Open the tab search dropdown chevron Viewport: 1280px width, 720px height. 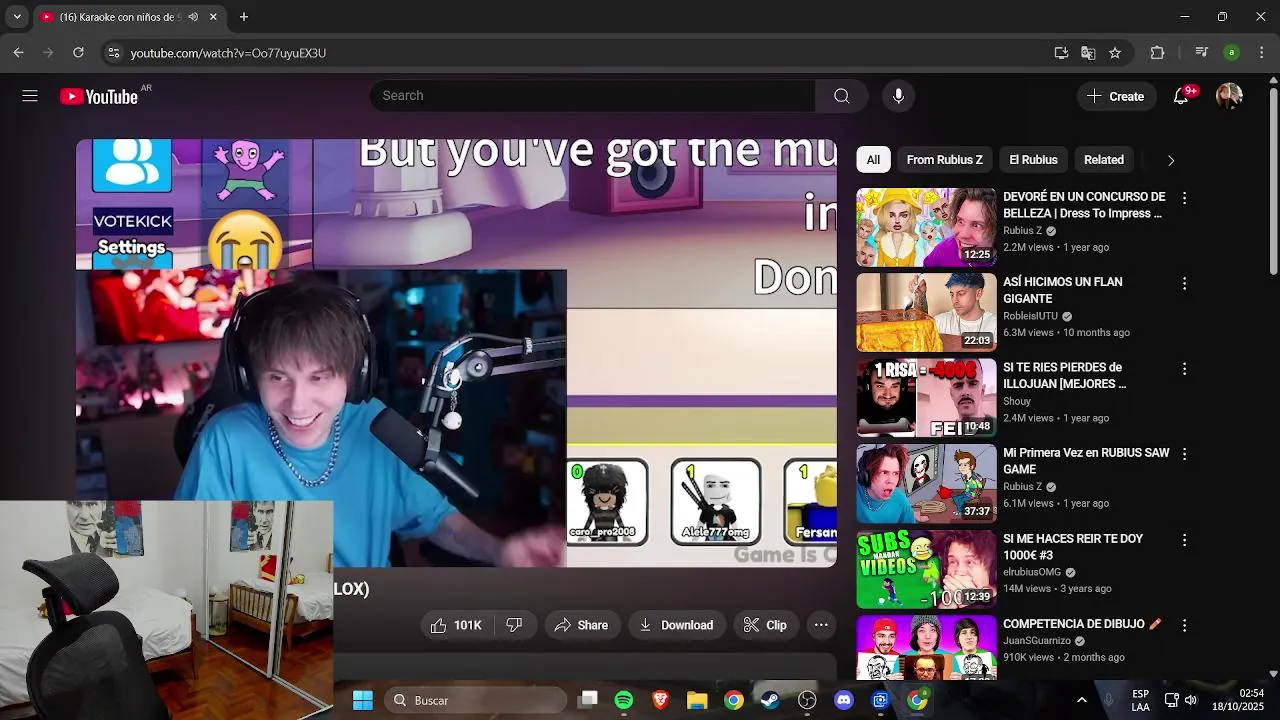[17, 17]
